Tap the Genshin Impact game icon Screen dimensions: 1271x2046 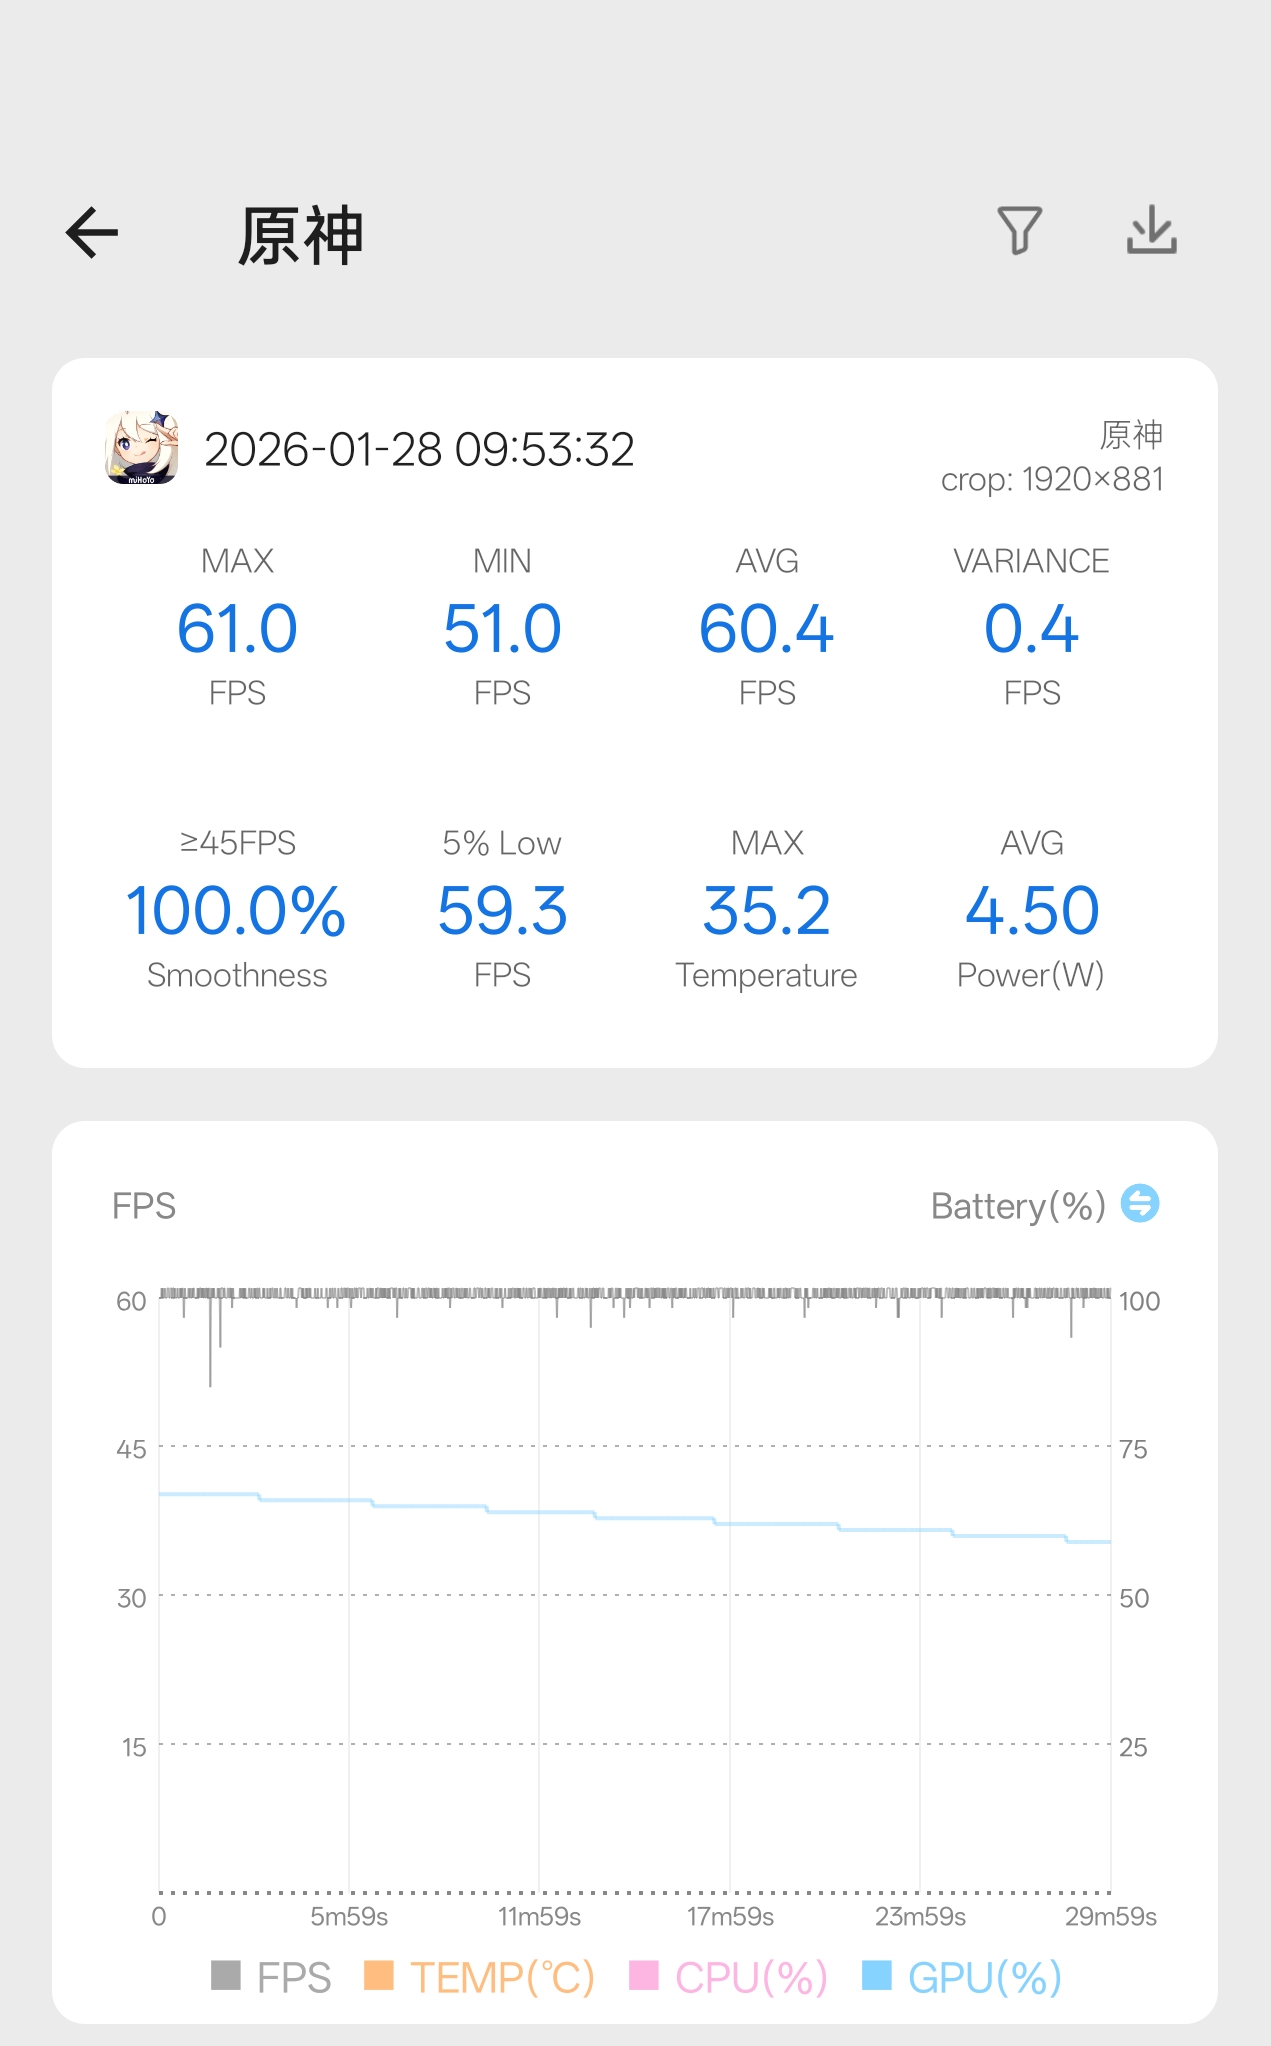click(x=142, y=448)
